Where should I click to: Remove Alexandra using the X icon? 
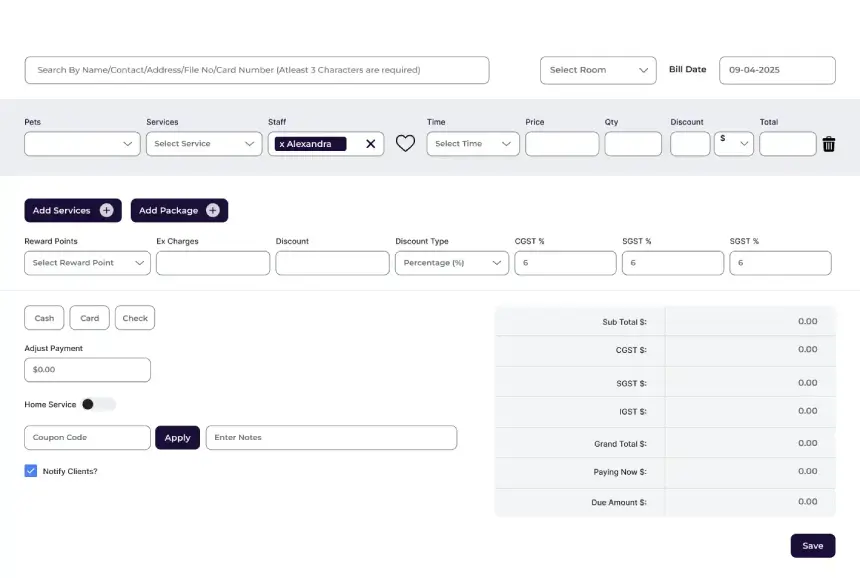click(x=370, y=144)
